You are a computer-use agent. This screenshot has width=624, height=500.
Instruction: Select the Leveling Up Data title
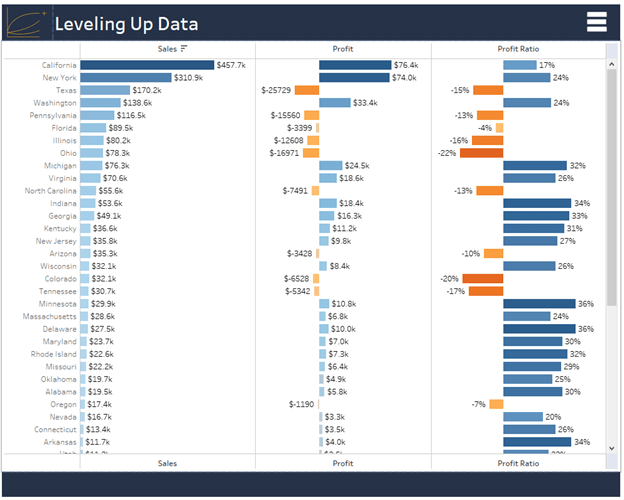pyautogui.click(x=126, y=24)
